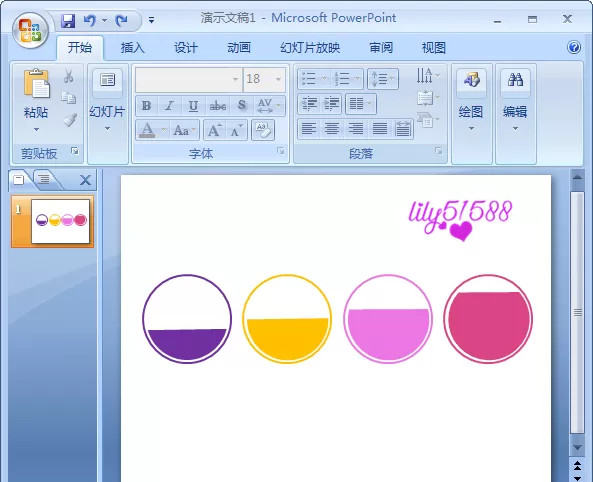Viewport: 593px width, 482px height.
Task: Align text right
Action: coord(356,129)
